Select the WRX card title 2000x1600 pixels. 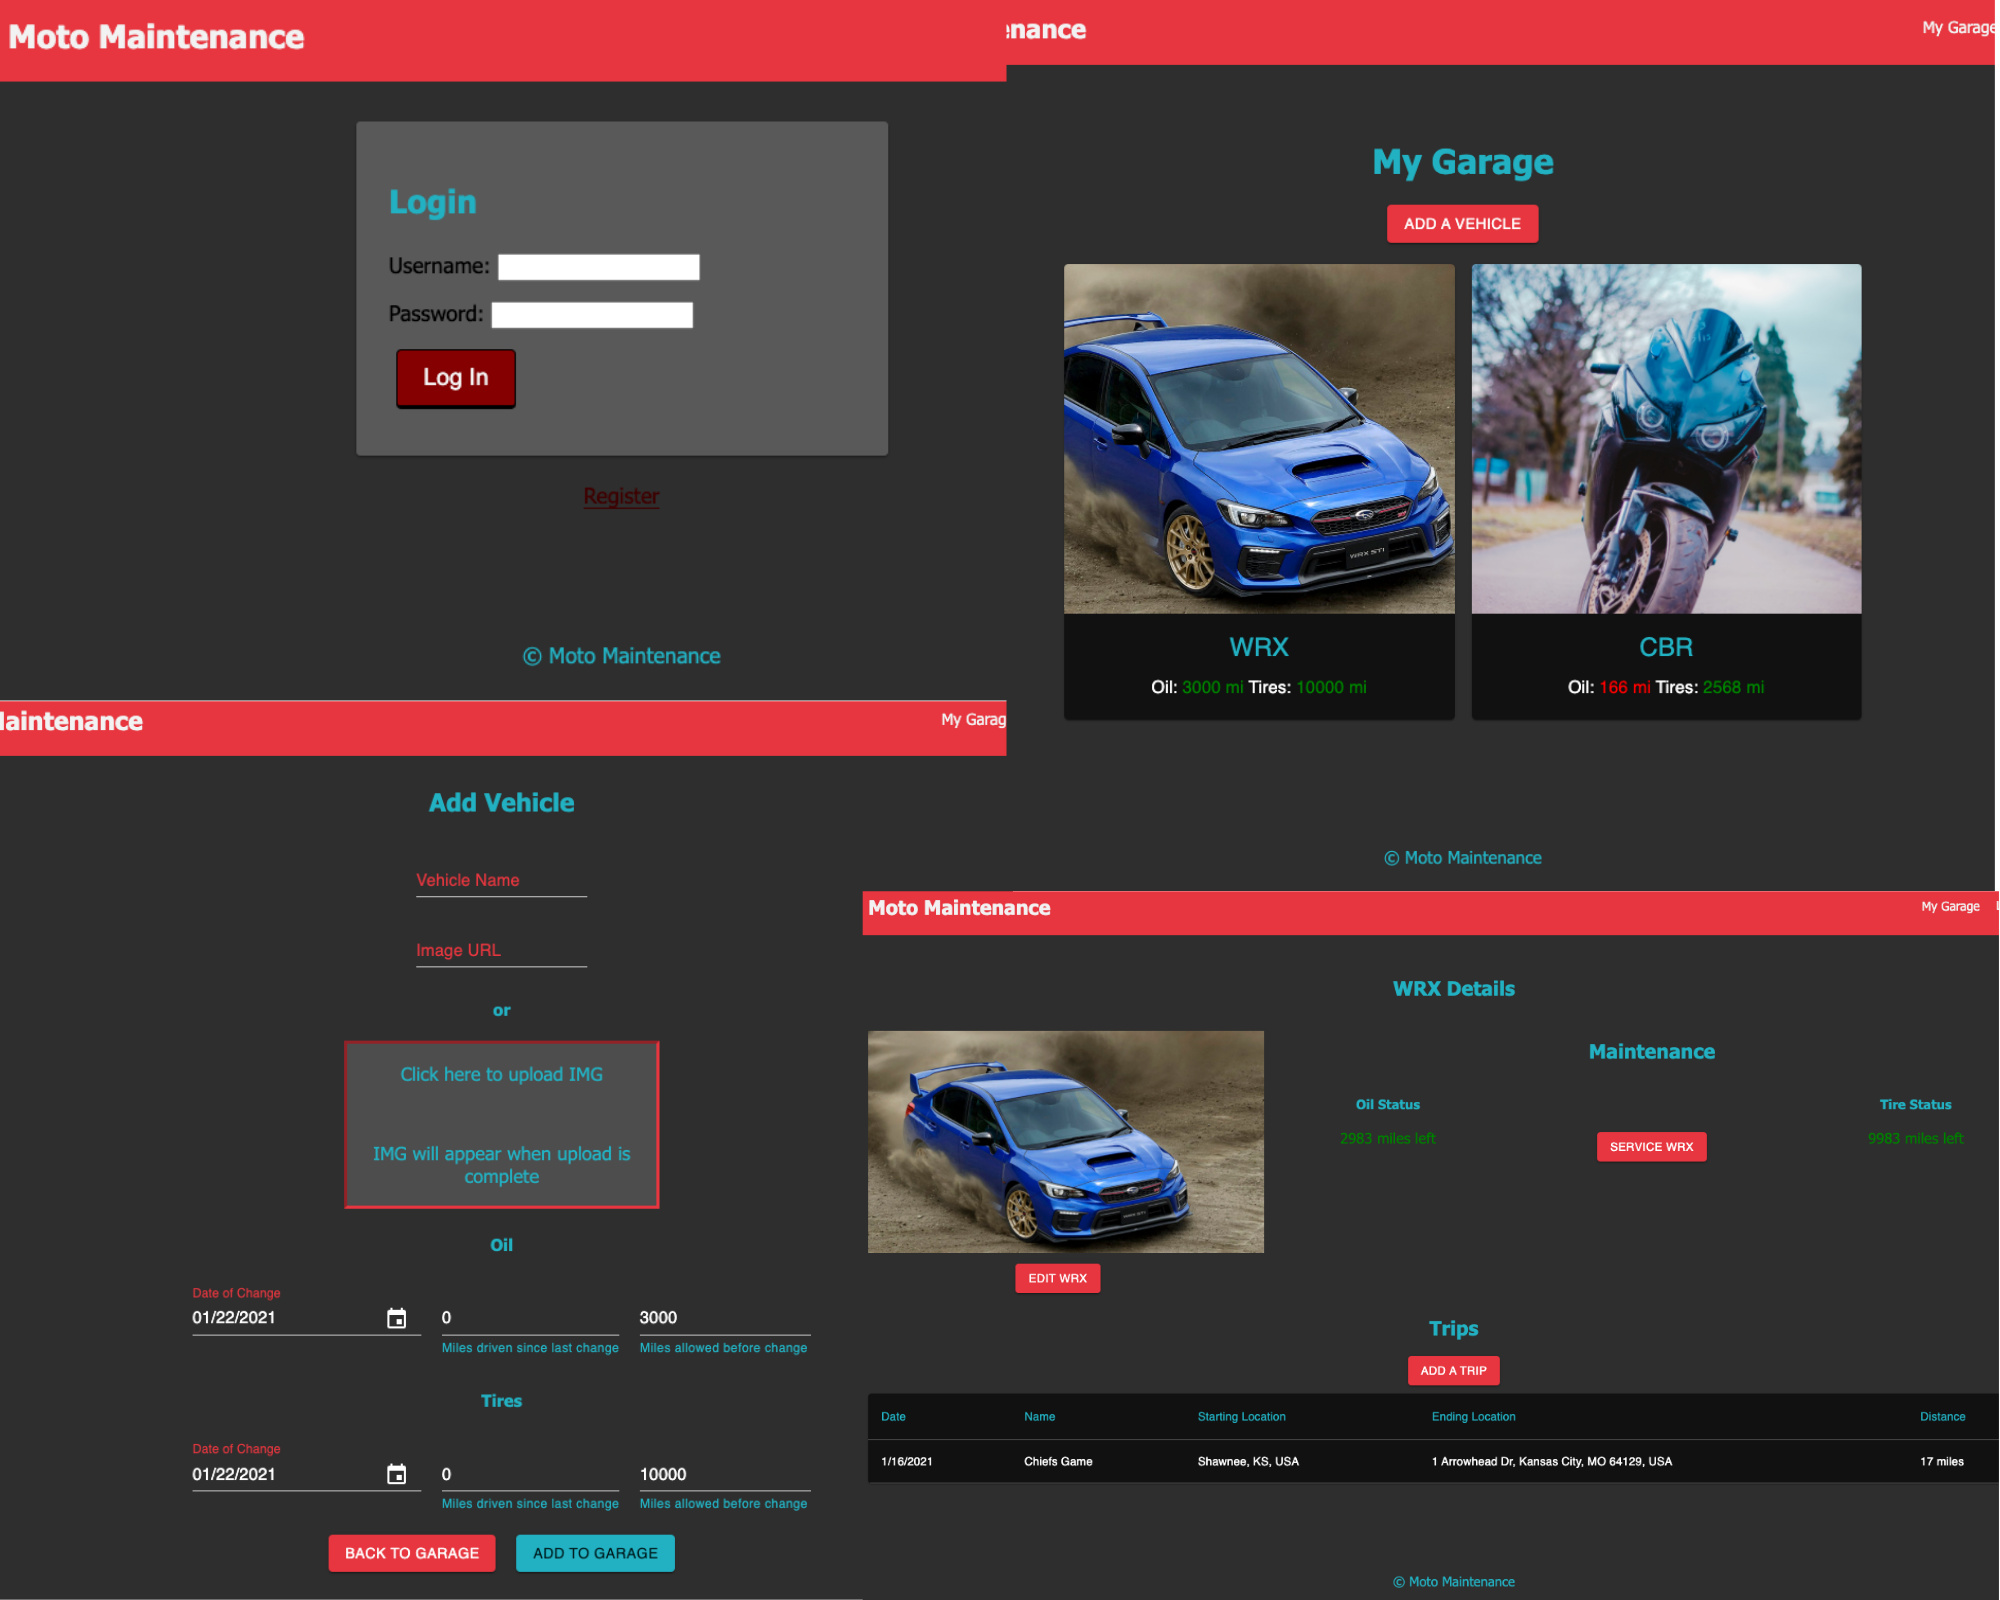tap(1259, 647)
